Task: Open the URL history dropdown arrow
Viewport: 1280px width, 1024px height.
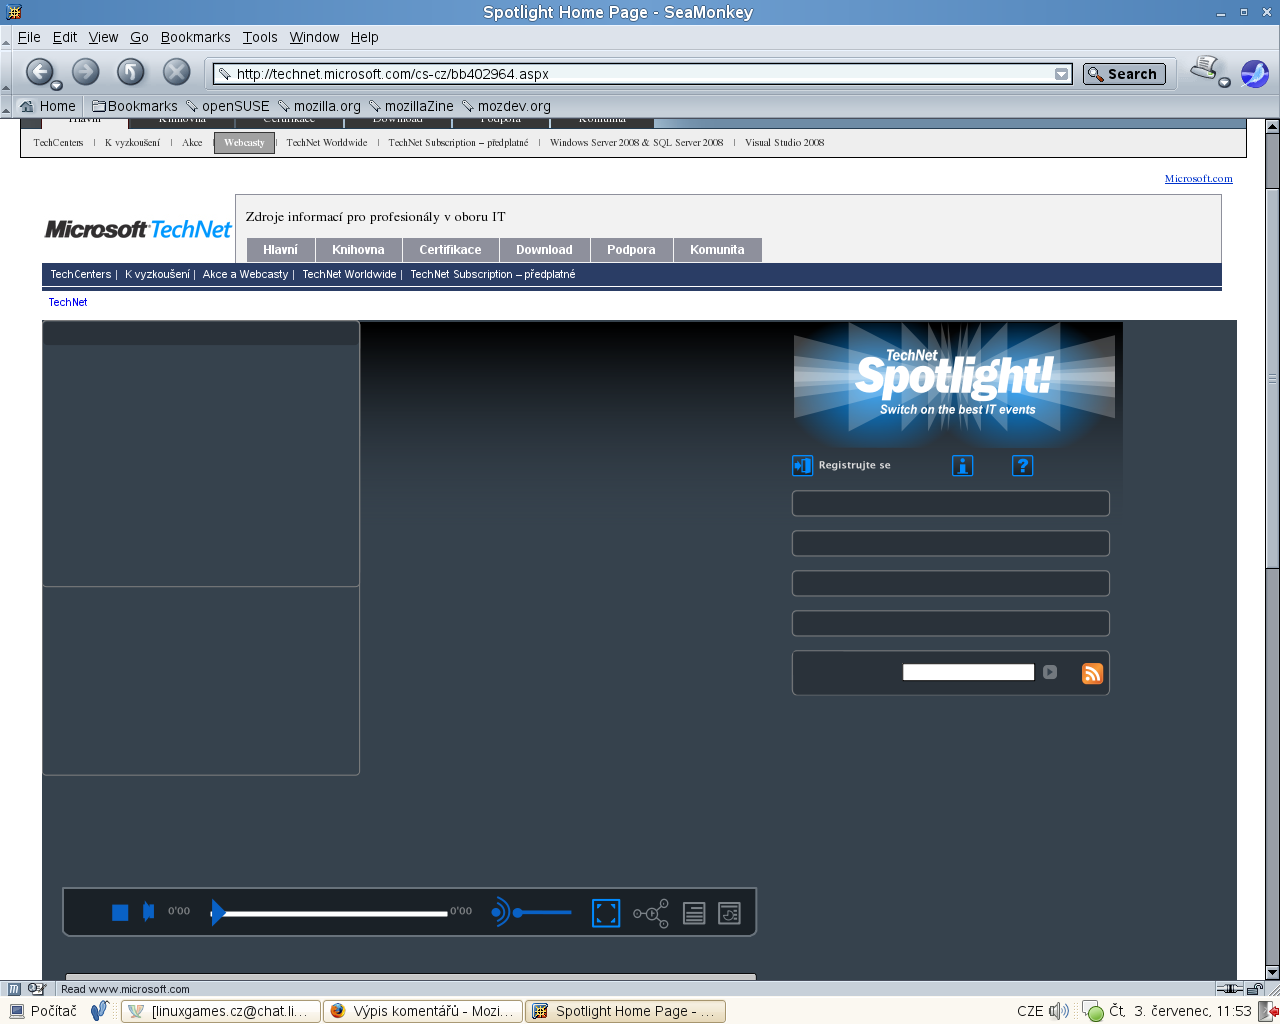Action: tap(1061, 74)
